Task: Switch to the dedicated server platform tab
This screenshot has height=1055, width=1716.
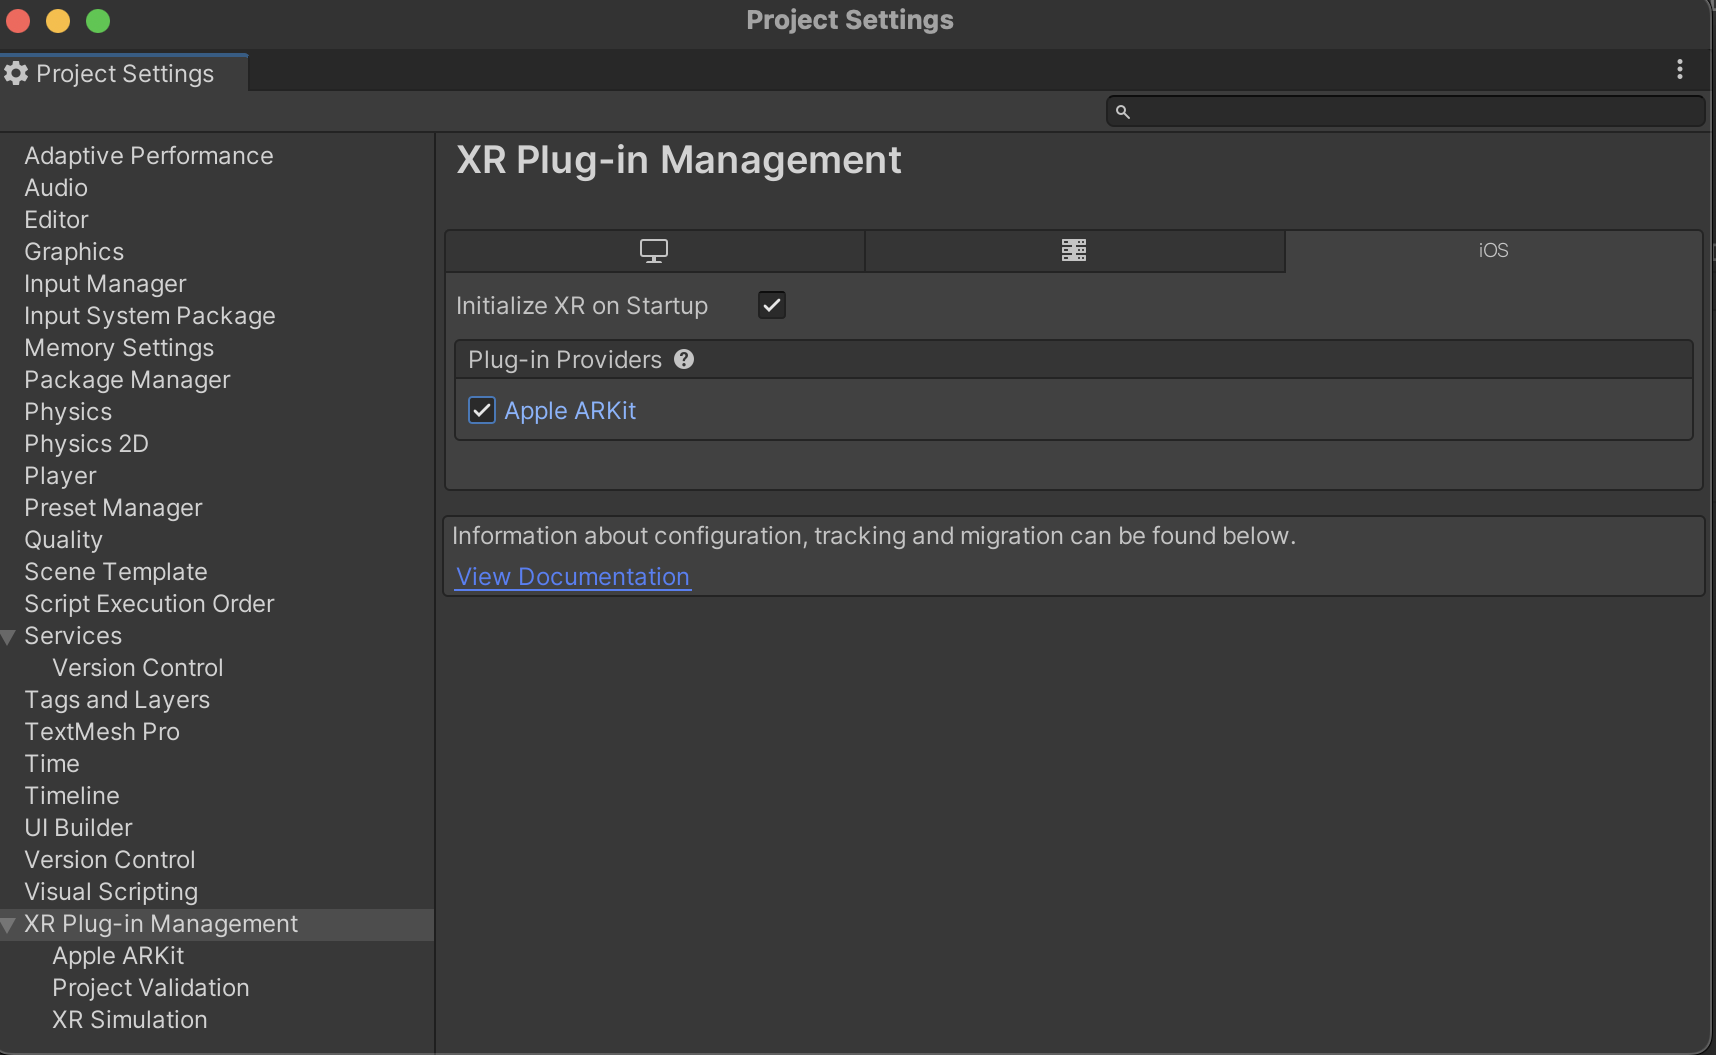Action: (1074, 251)
